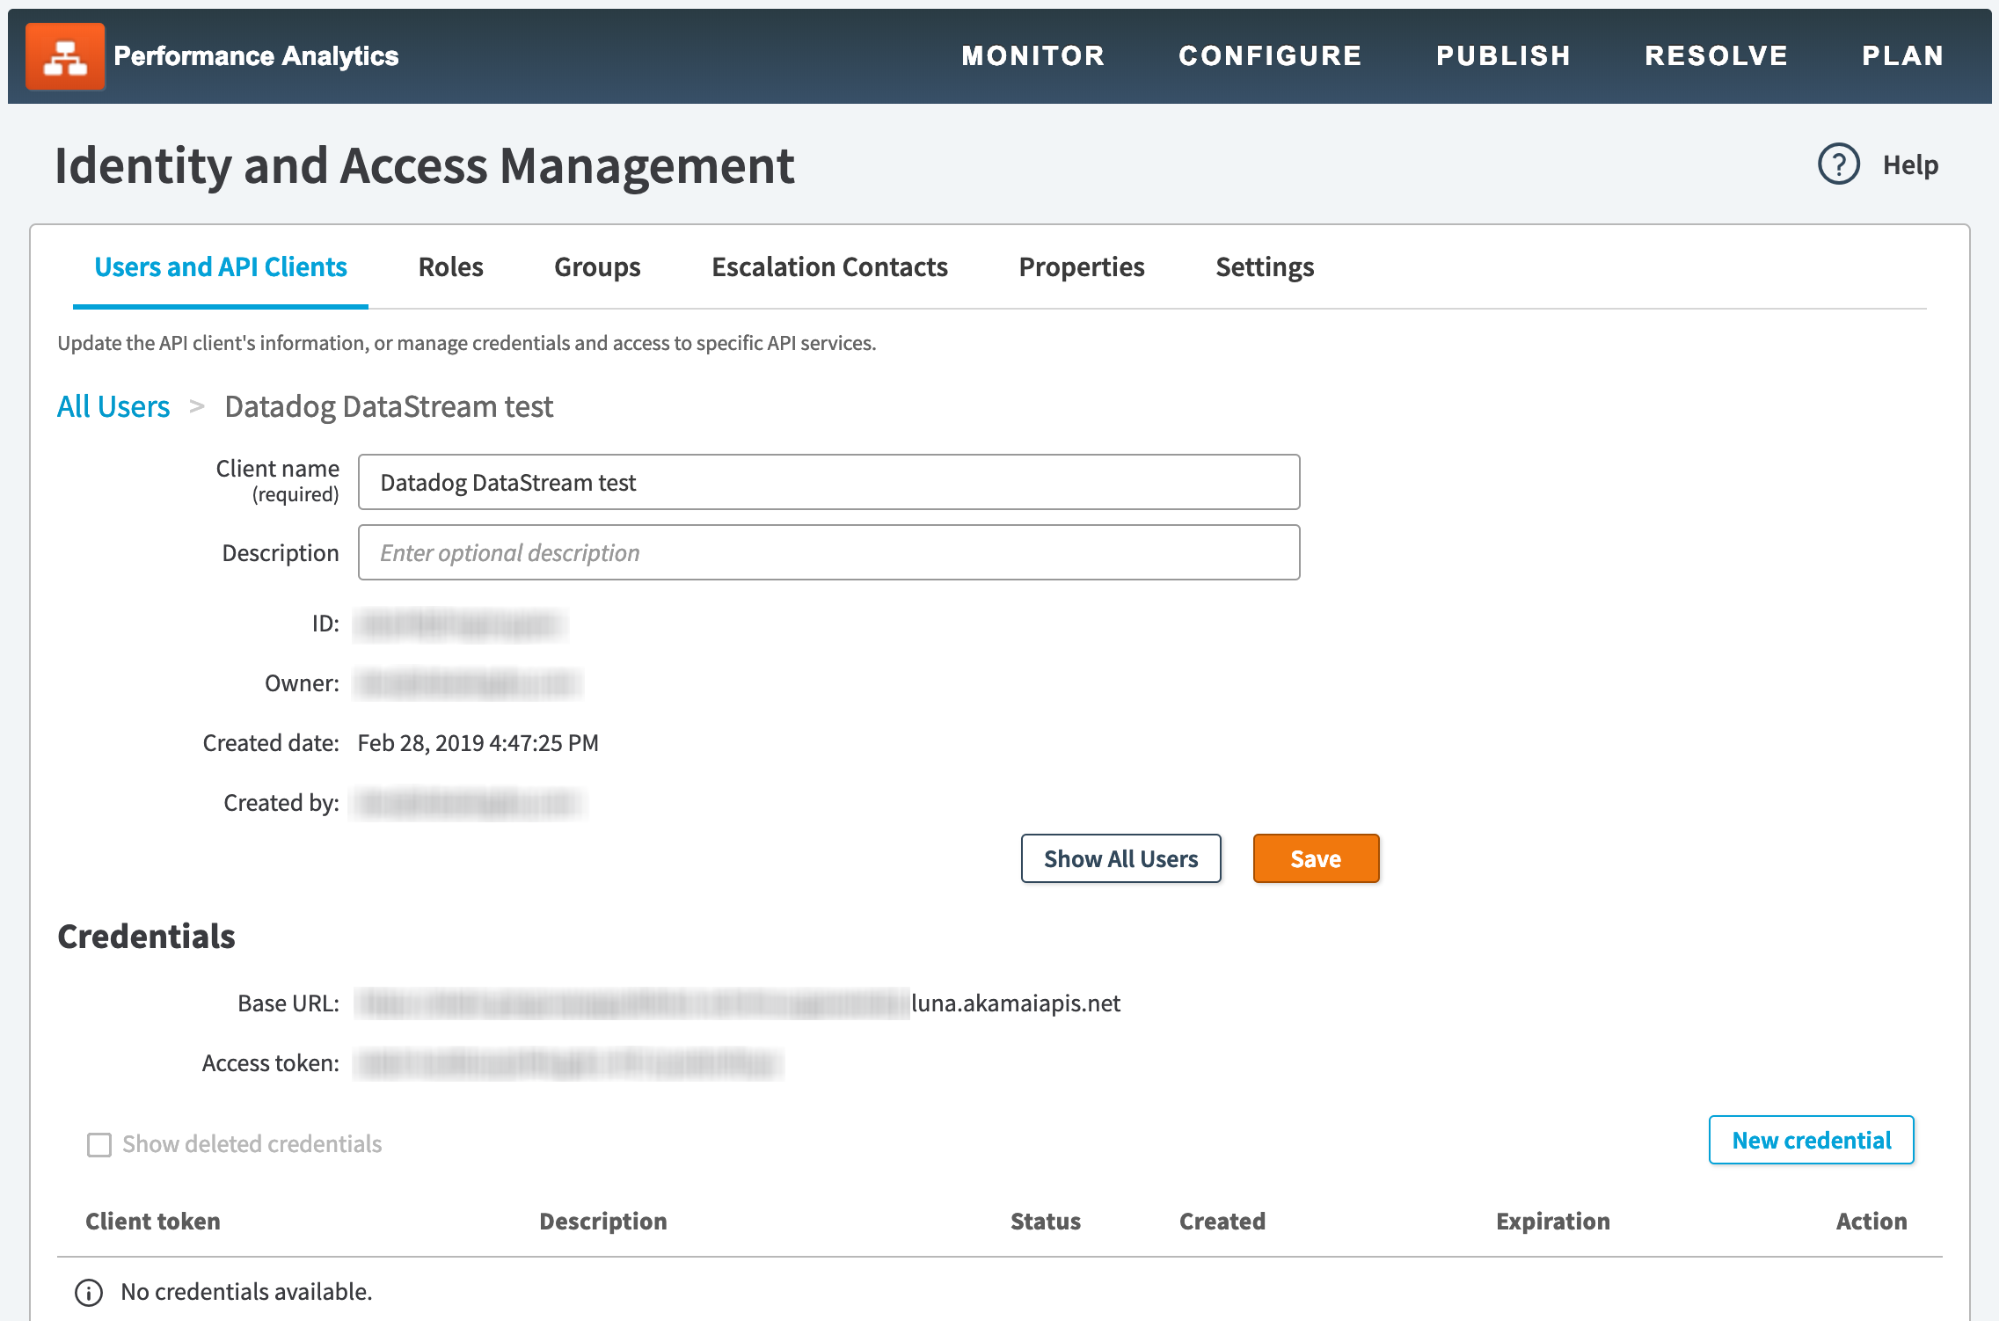The image size is (1999, 1321).
Task: Open the RESOLVE menu
Action: 1715,56
